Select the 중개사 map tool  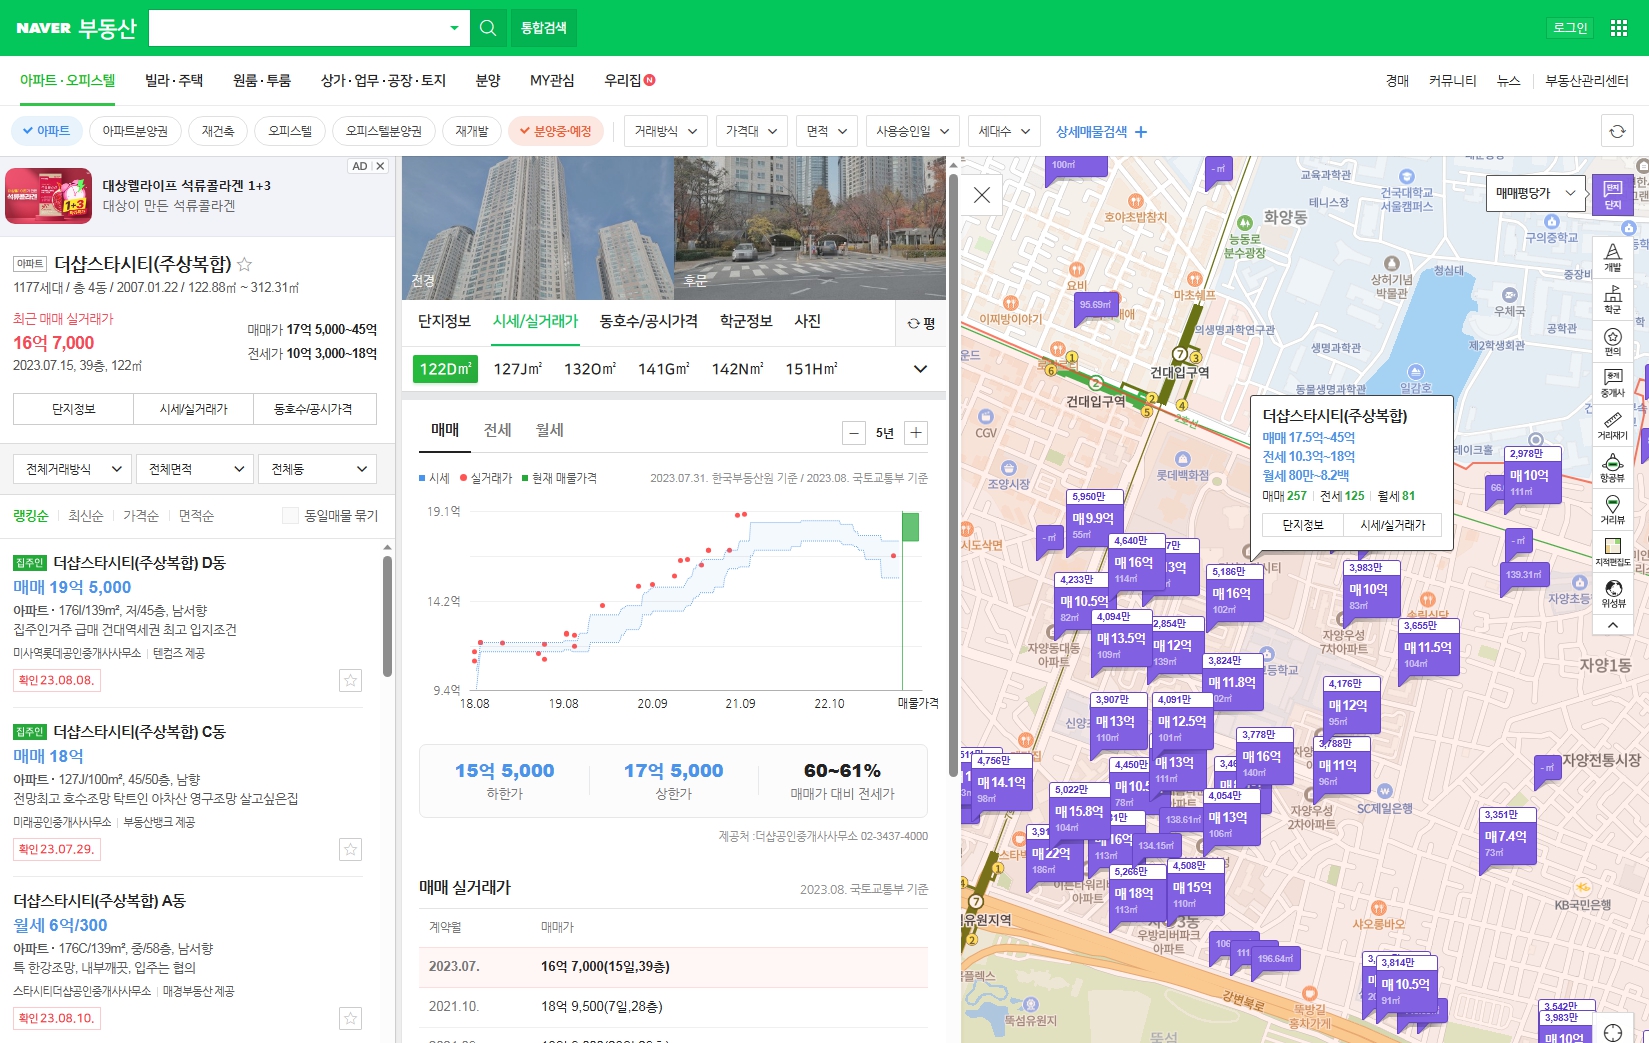click(x=1613, y=383)
